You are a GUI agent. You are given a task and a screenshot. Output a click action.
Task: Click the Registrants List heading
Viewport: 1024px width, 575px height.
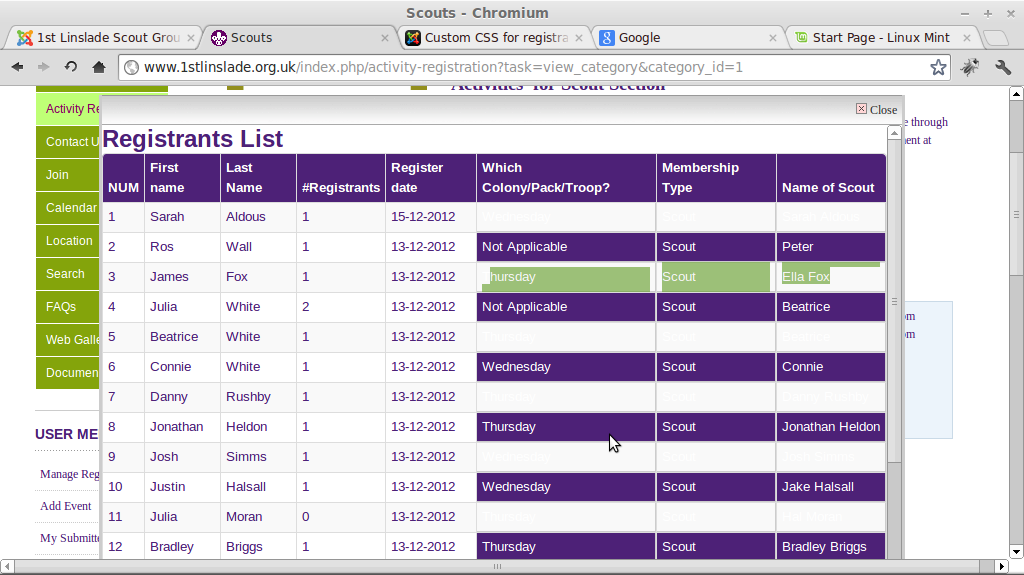193,139
